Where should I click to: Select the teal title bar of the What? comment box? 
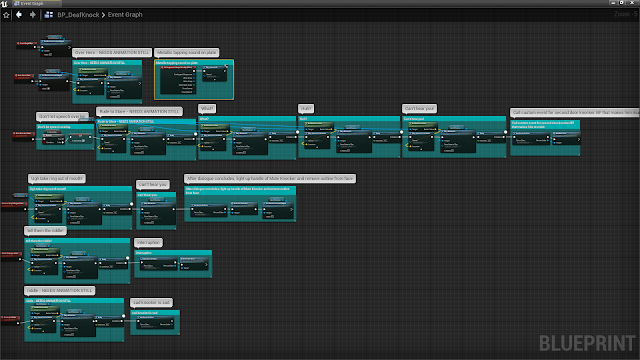[247, 119]
